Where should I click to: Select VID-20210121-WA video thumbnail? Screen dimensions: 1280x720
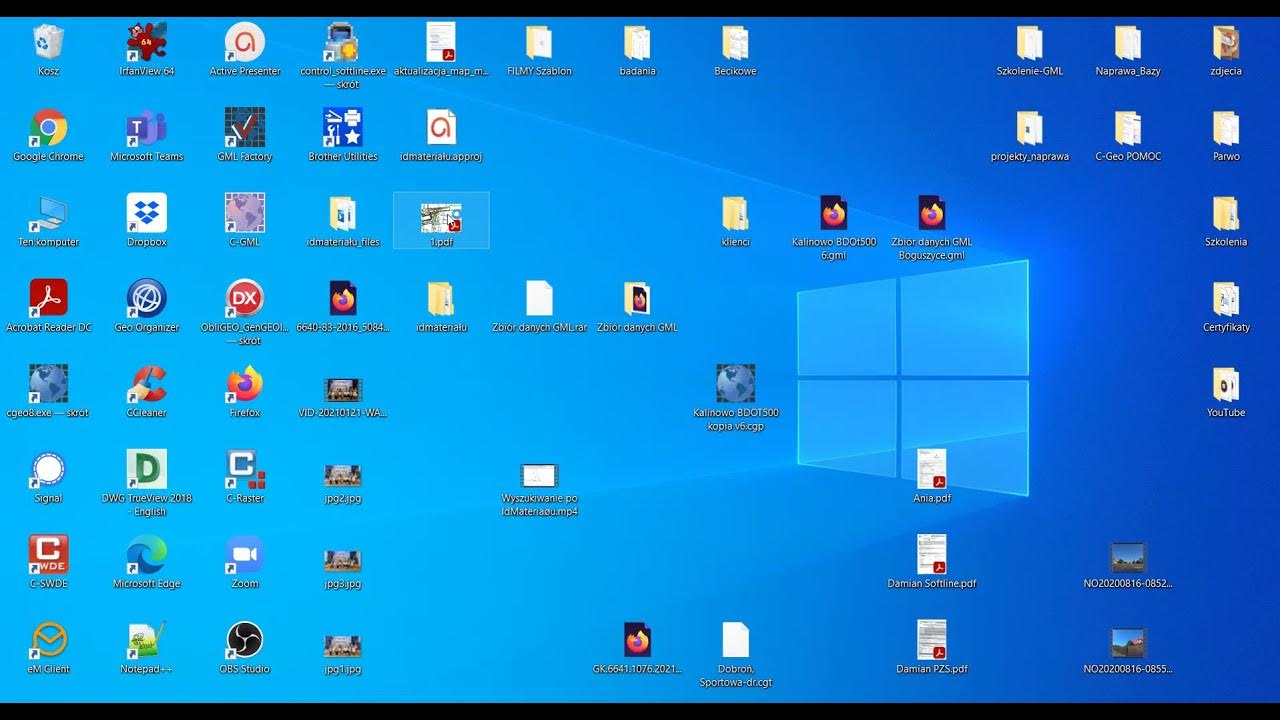343,390
